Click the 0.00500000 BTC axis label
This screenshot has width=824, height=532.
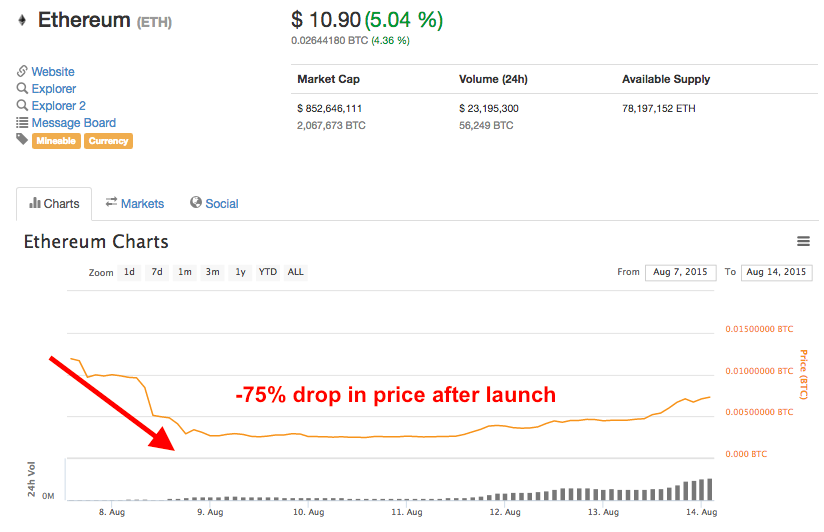tap(759, 412)
